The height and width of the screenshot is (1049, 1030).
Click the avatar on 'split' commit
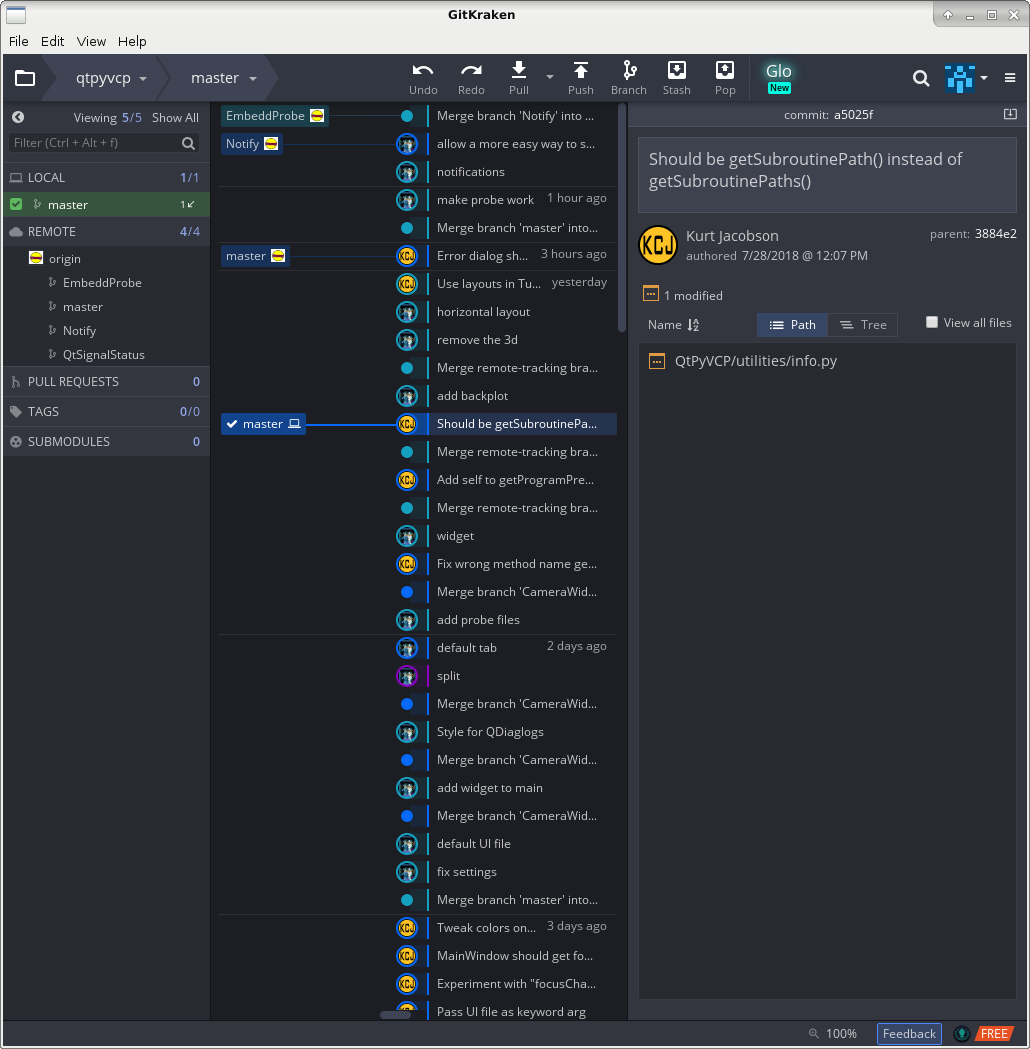click(x=407, y=676)
